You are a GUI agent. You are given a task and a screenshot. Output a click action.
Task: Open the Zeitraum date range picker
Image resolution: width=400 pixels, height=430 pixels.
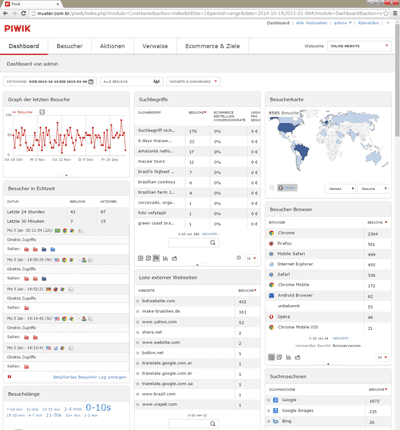point(50,81)
